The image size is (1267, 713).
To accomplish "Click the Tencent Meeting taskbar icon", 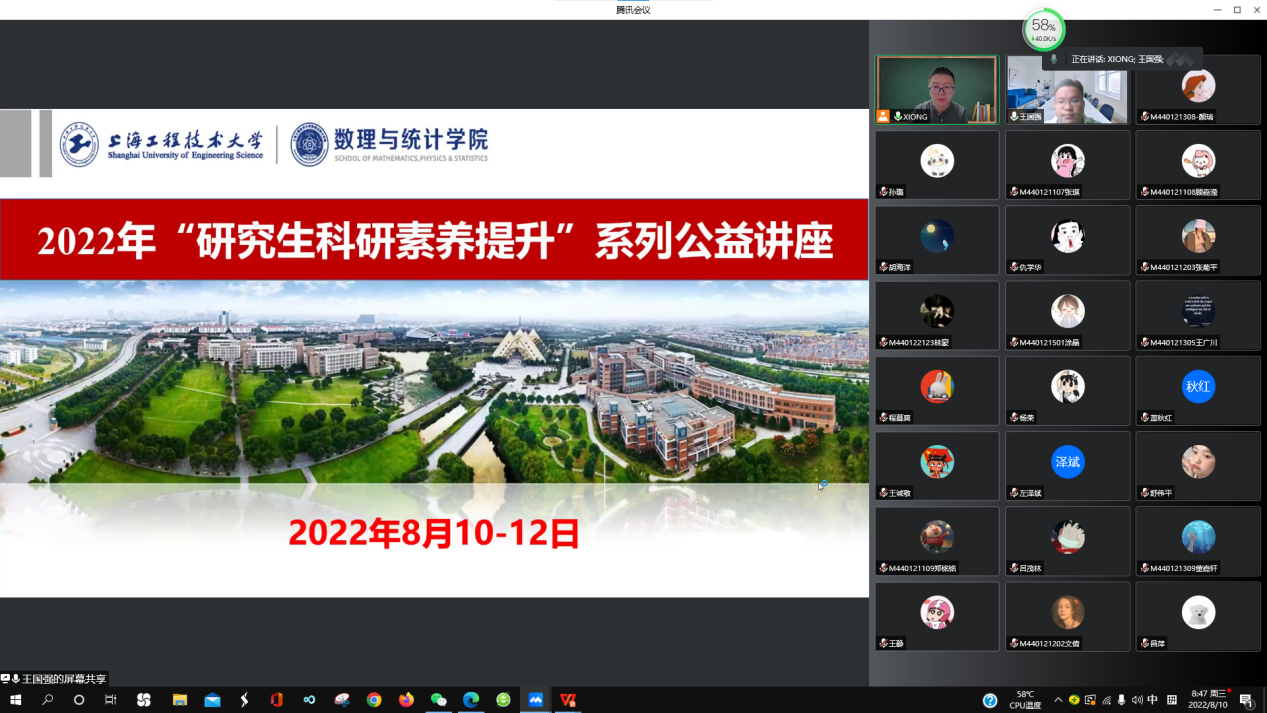I will pos(536,700).
